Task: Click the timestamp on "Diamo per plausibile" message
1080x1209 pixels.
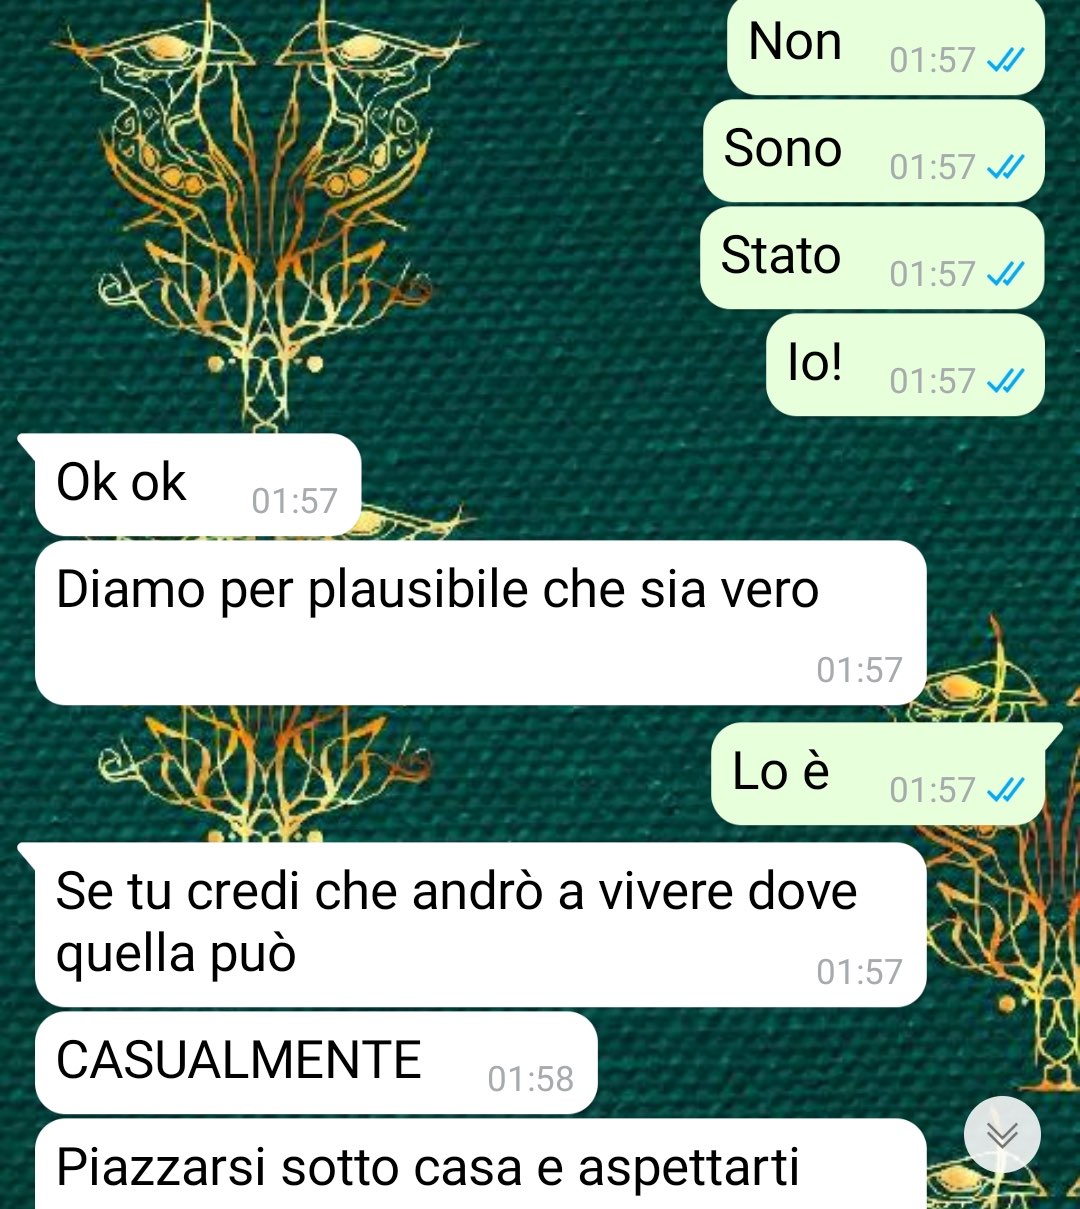Action: (860, 671)
